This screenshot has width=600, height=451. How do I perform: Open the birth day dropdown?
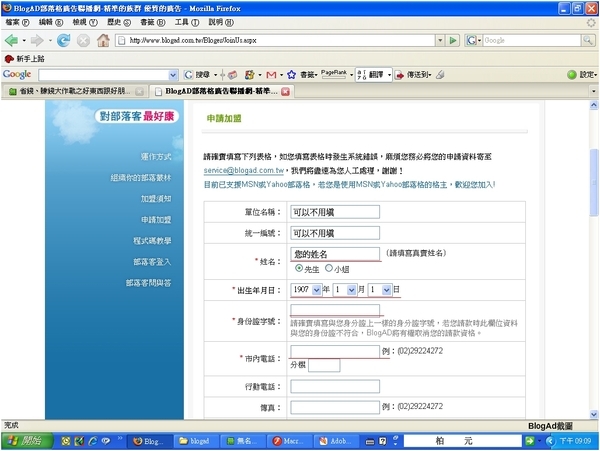point(386,290)
